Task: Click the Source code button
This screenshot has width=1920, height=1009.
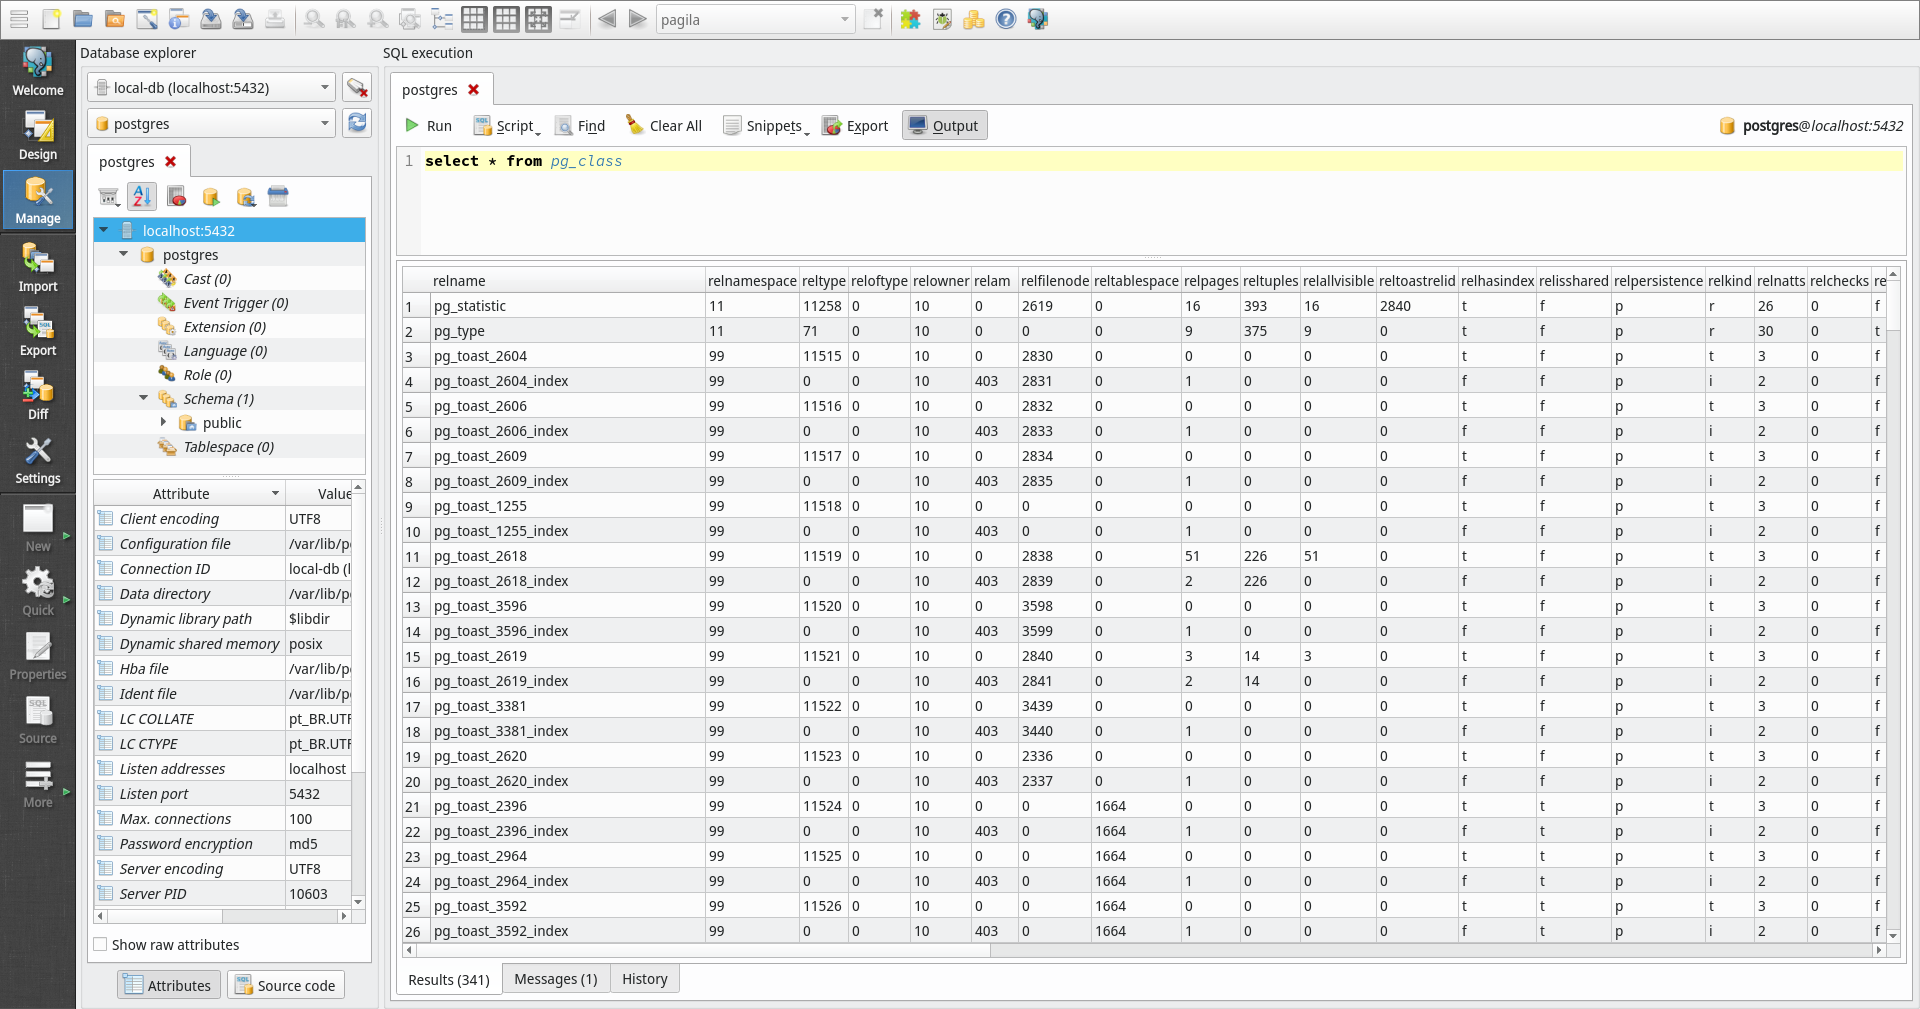Action: click(x=286, y=985)
